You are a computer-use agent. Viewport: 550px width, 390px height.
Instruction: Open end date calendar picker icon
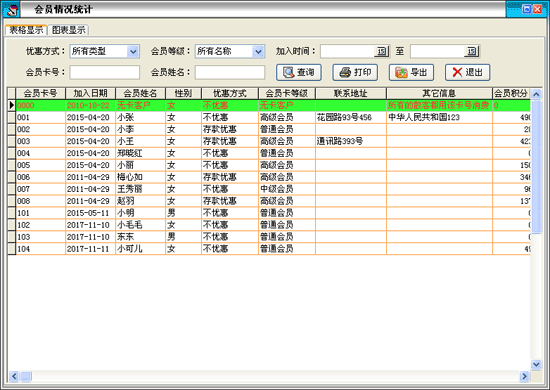click(472, 51)
